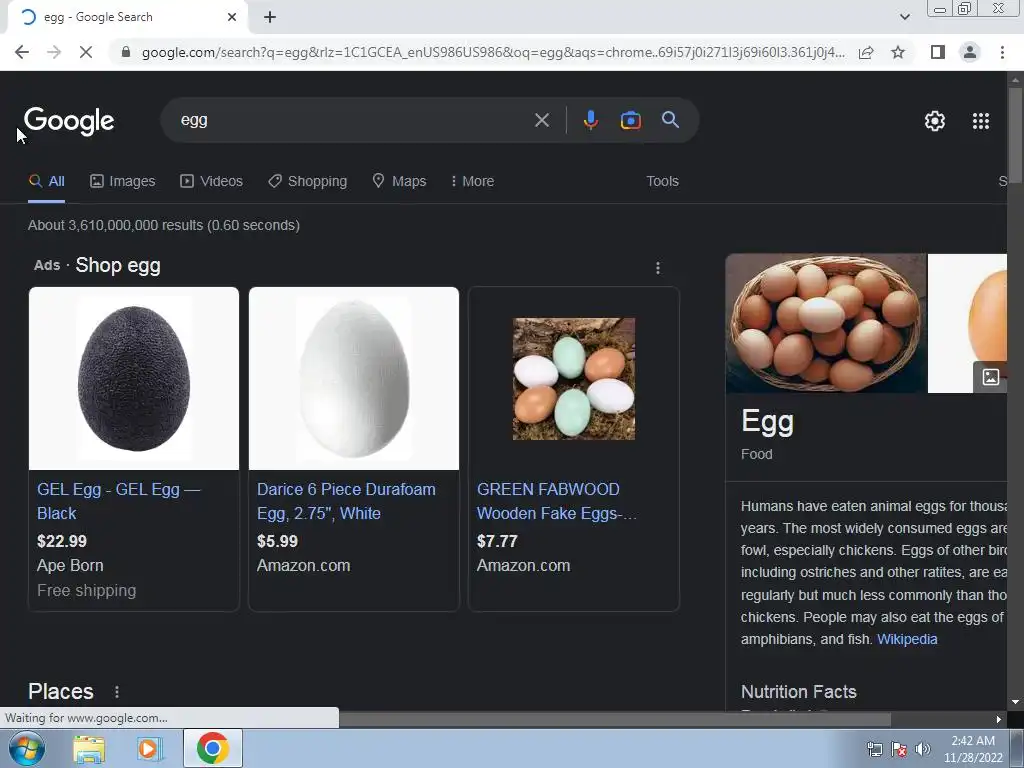Click the $22.99 price
This screenshot has height=768, width=1024.
(x=62, y=541)
